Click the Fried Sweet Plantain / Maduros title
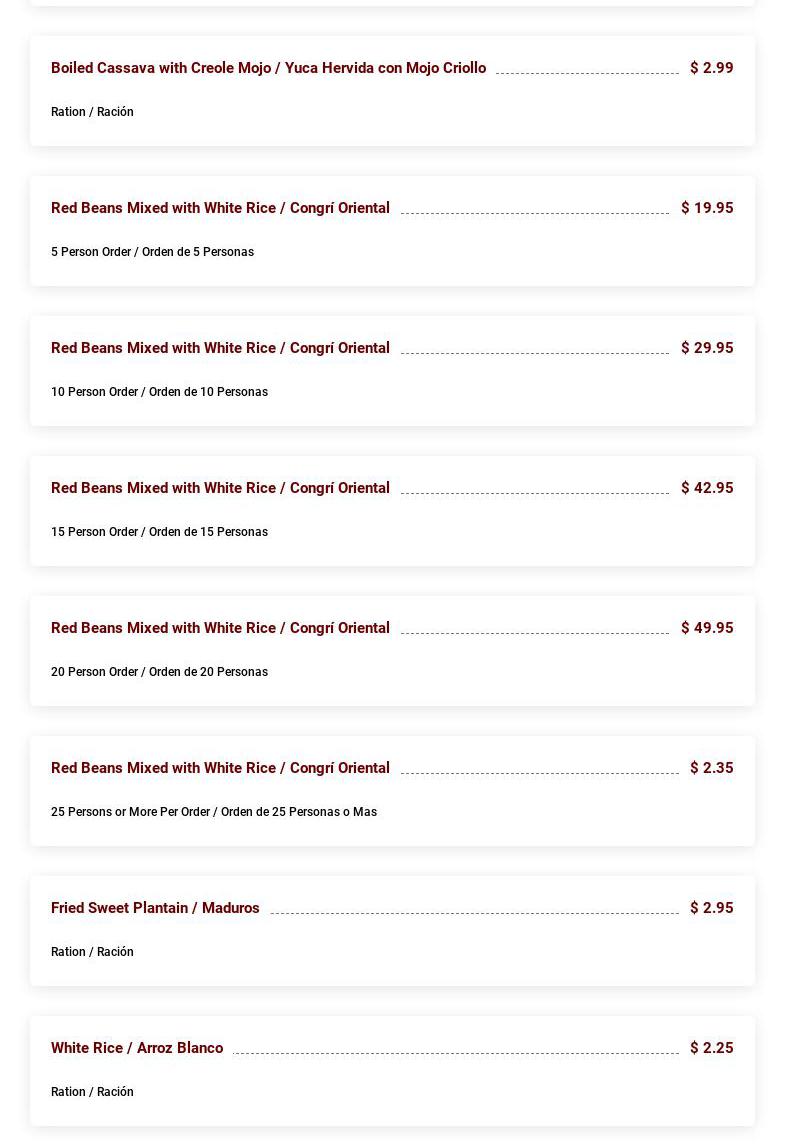 pyautogui.click(x=155, y=908)
